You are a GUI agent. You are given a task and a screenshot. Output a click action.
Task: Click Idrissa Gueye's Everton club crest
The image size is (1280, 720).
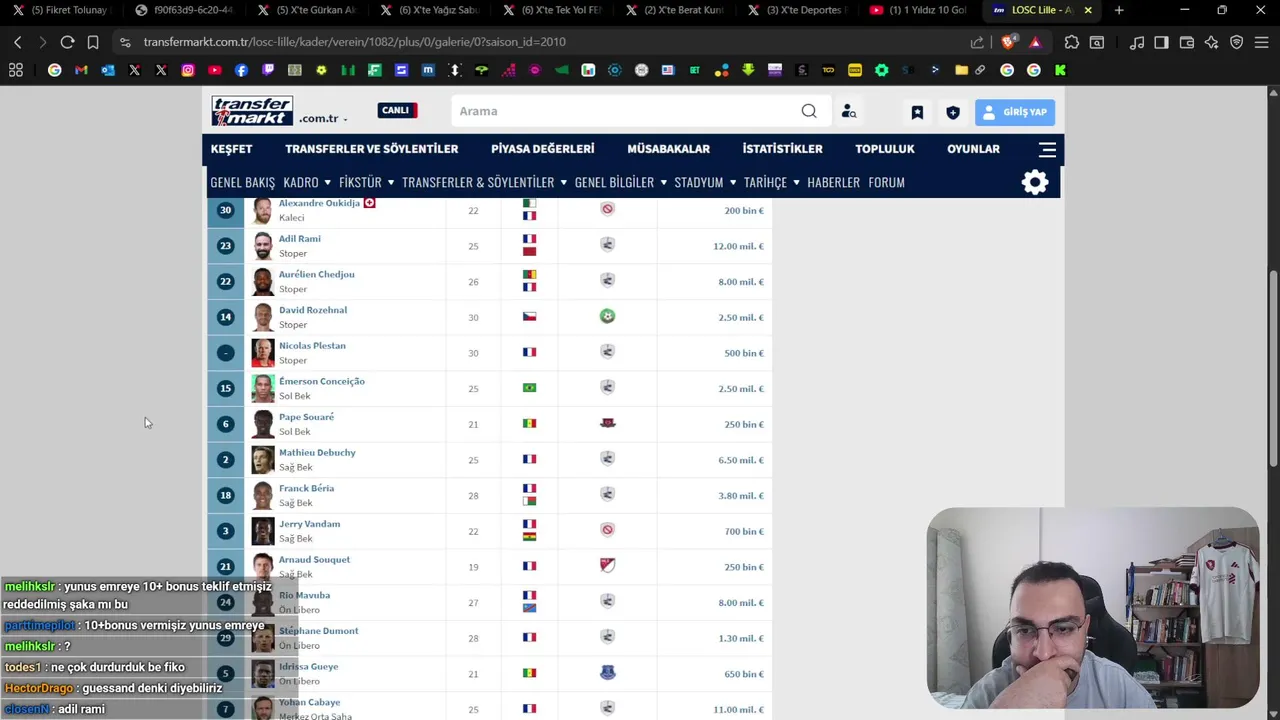click(607, 673)
